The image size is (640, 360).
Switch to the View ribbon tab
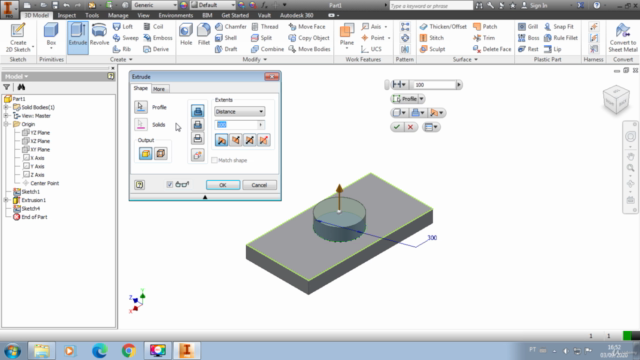click(143, 16)
